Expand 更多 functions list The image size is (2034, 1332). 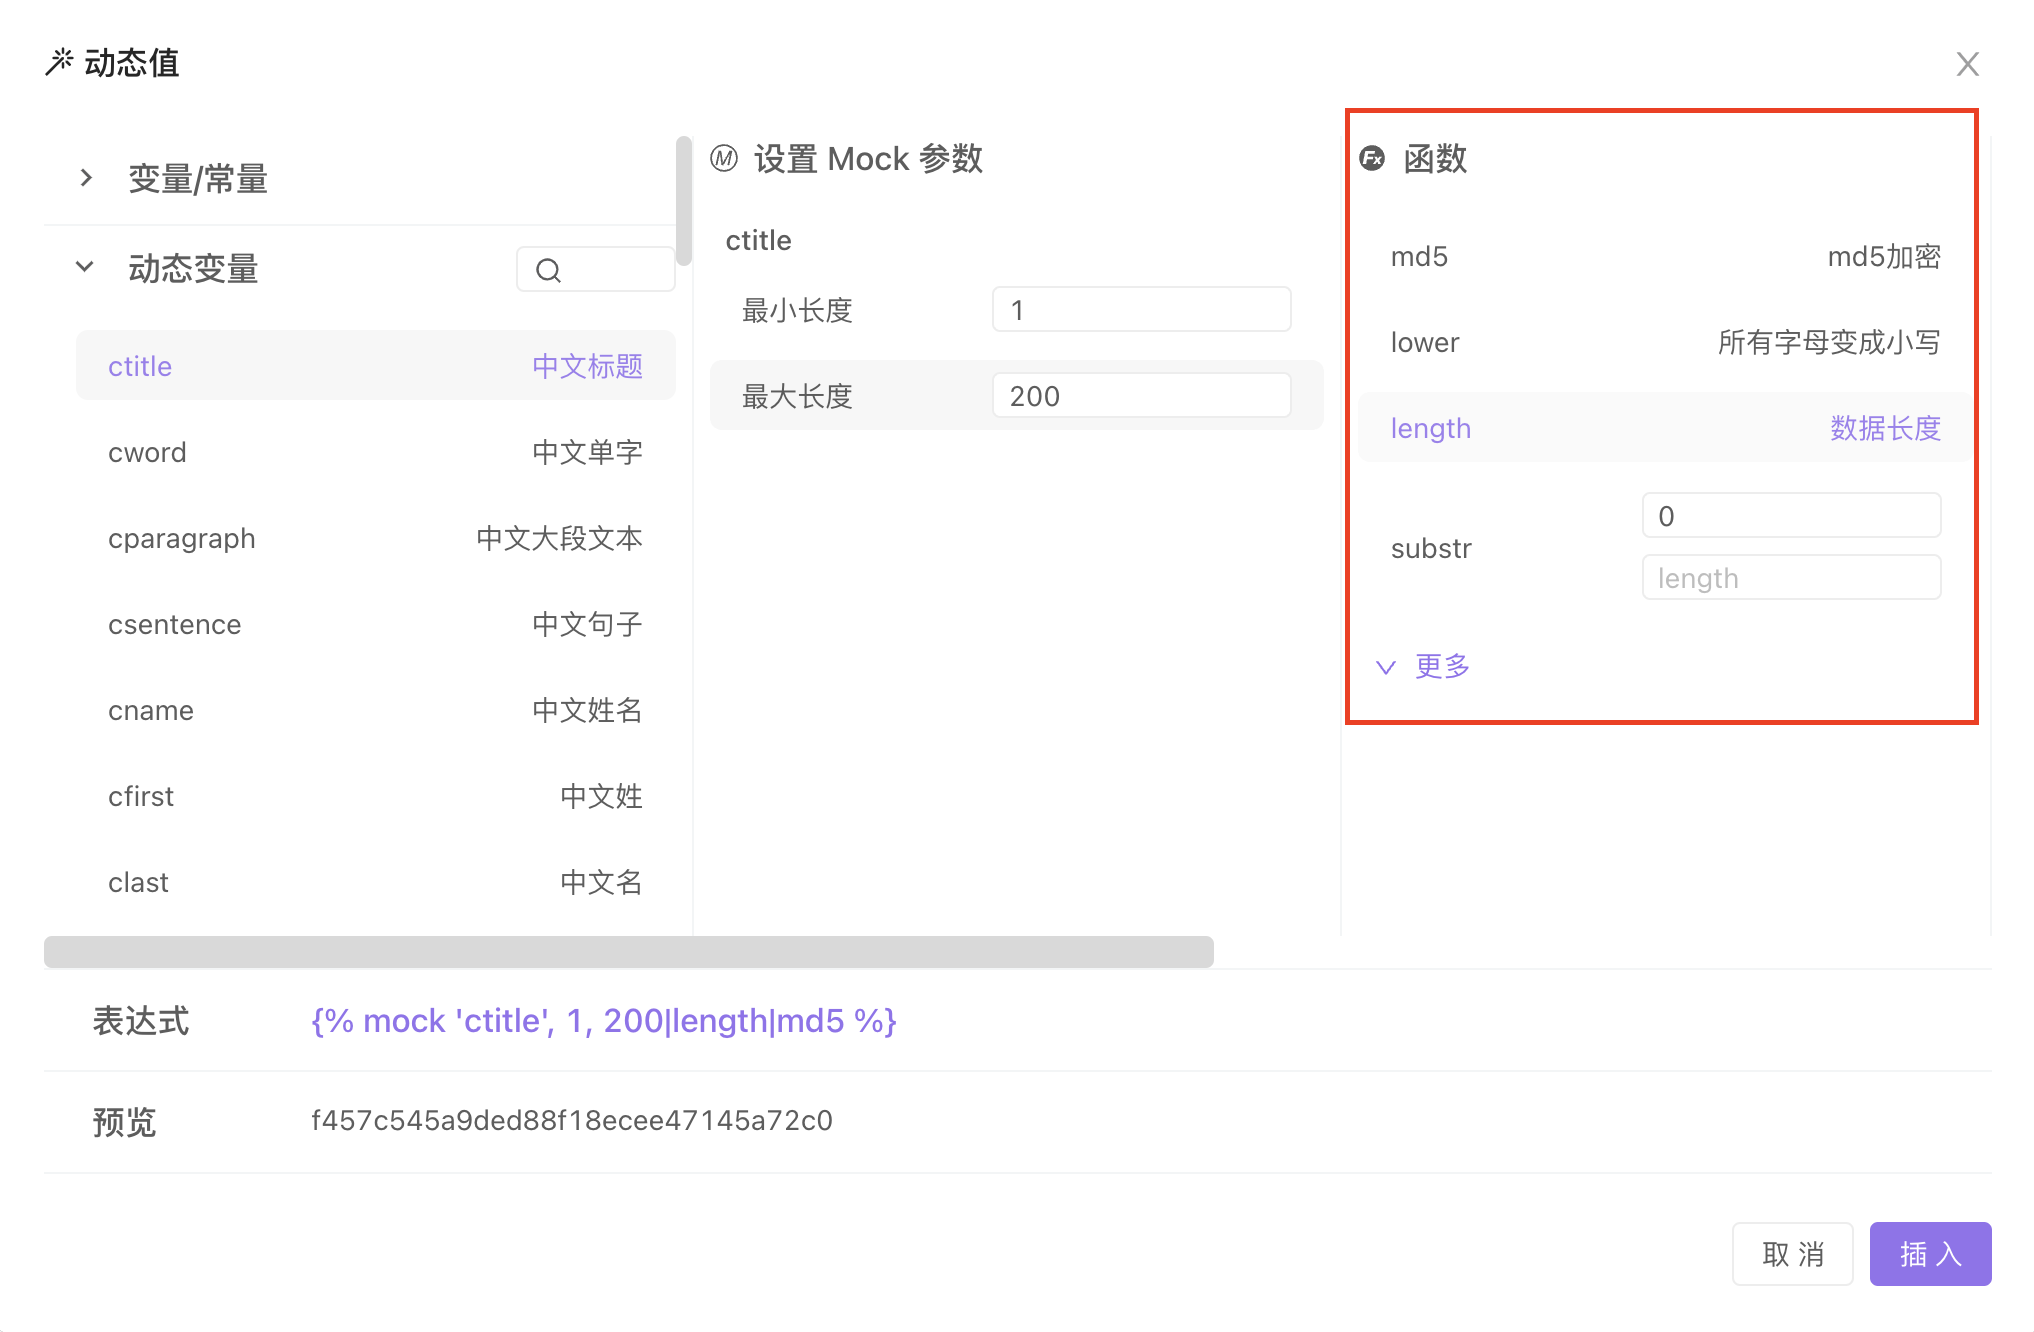pos(1424,666)
